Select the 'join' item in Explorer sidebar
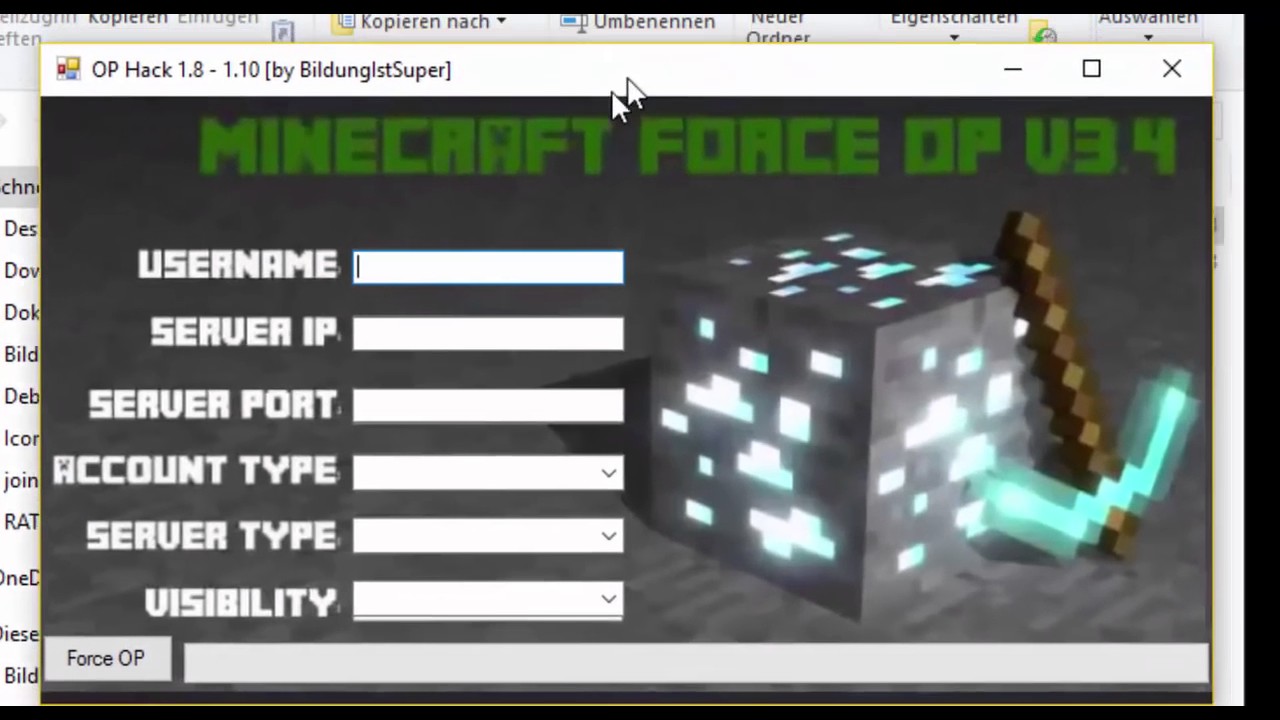 [20, 480]
